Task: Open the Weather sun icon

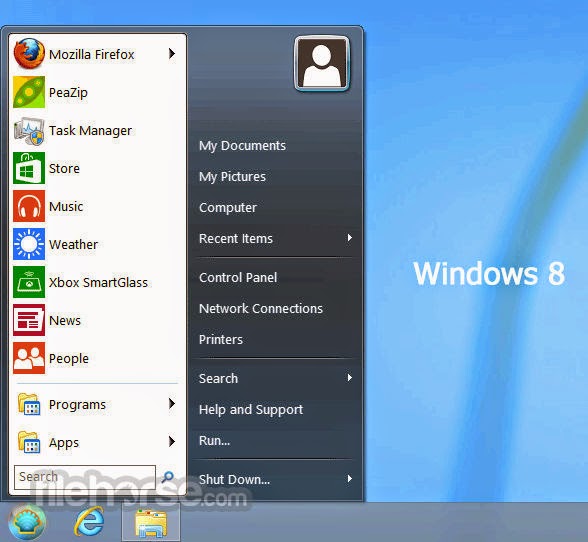Action: click(29, 244)
